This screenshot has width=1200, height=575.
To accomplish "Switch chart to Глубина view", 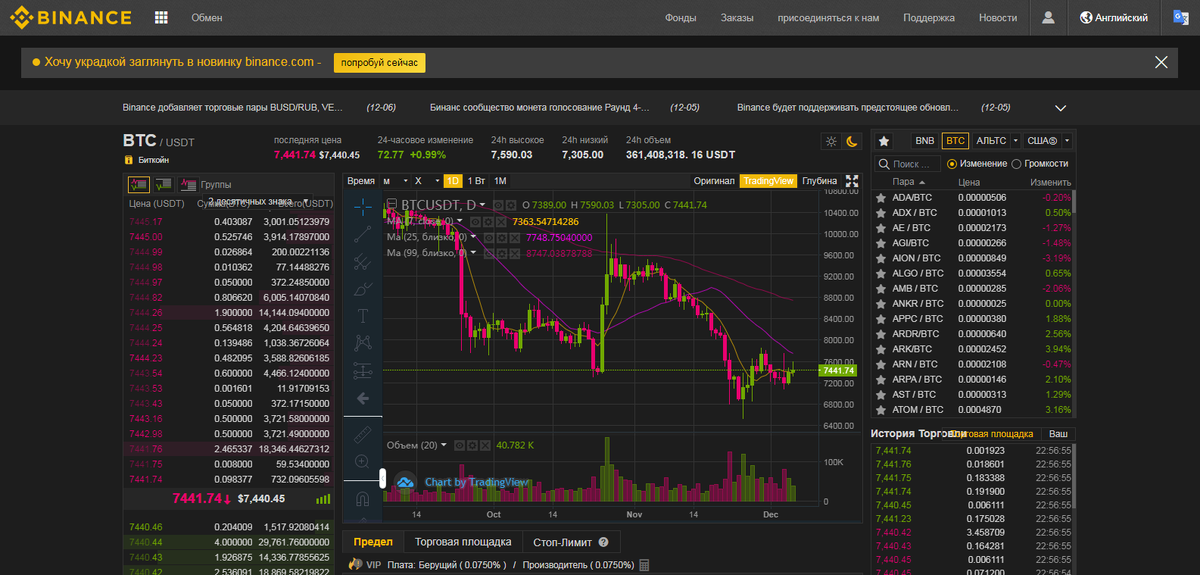I will coord(820,181).
